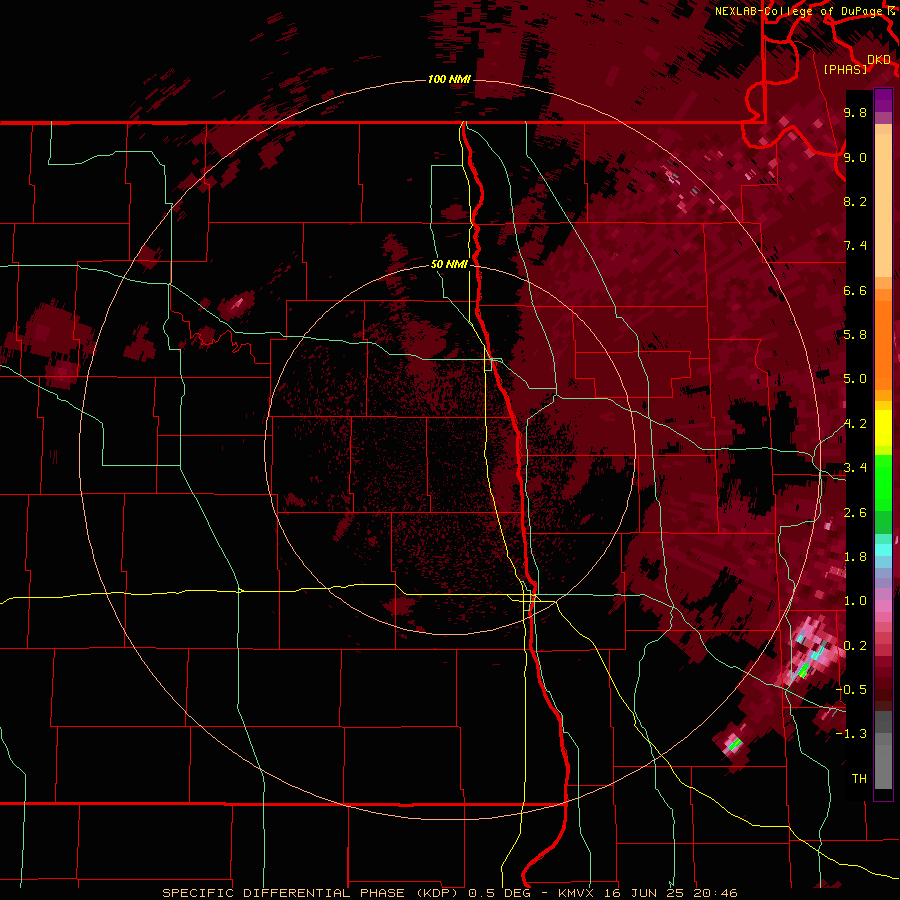Pick the yellow segment of the color bar
This screenshot has width=900, height=900.
pyautogui.click(x=883, y=428)
